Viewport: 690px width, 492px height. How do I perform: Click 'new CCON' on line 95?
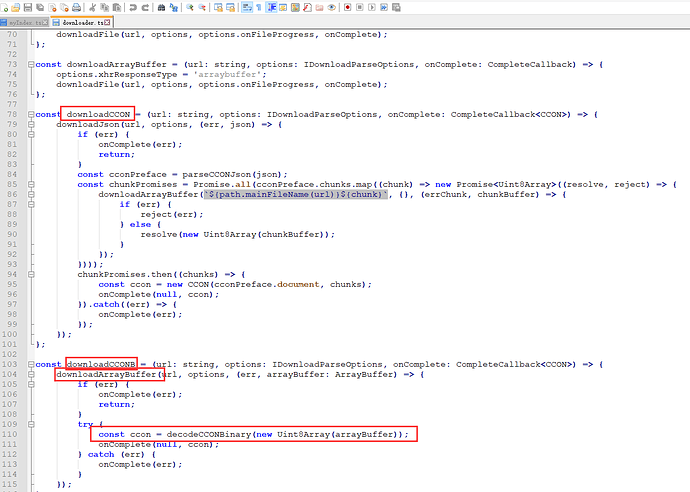click(188, 284)
